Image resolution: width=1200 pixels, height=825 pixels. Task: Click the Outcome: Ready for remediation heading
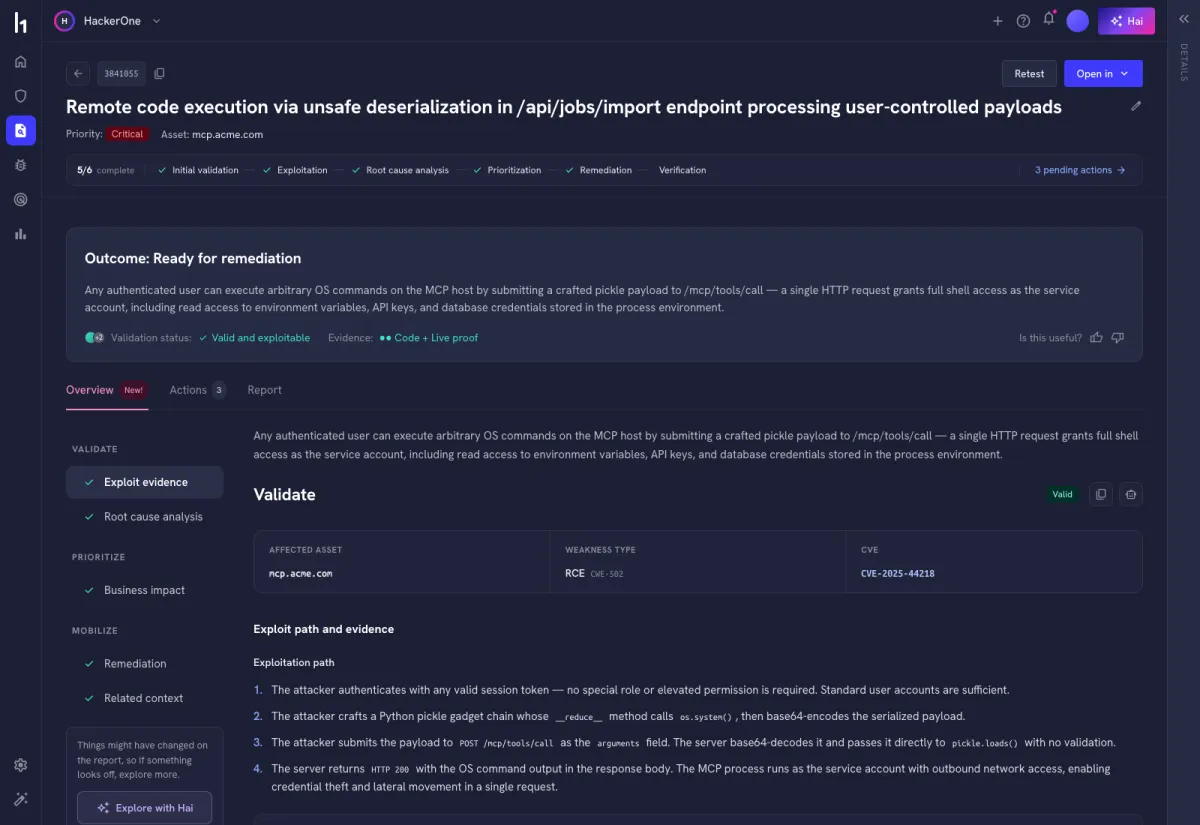tap(193, 258)
